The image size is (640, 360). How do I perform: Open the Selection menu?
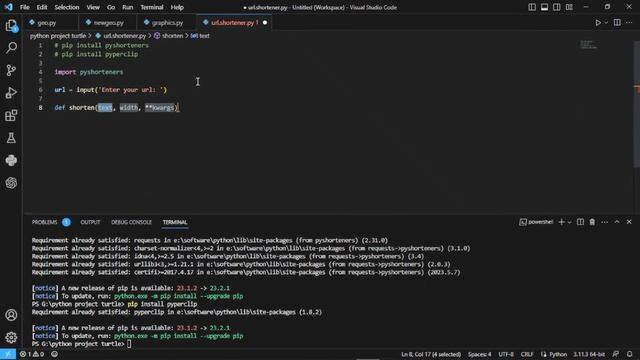(67, 7)
